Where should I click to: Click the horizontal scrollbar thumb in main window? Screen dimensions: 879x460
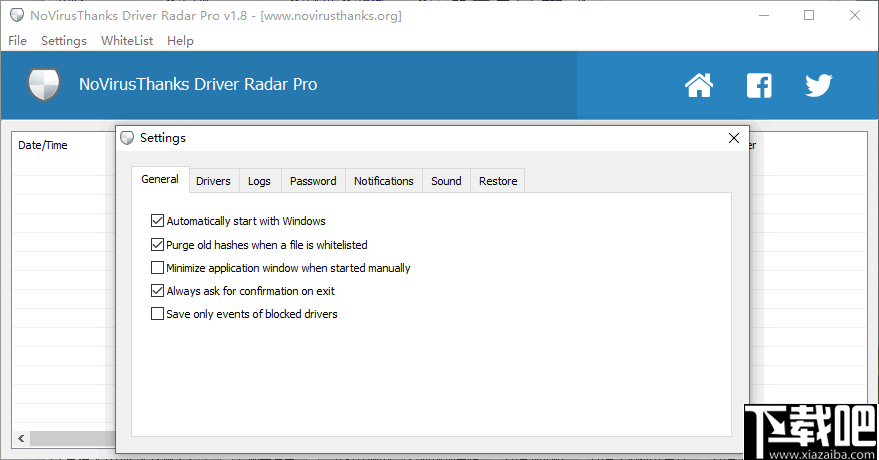pyautogui.click(x=73, y=438)
